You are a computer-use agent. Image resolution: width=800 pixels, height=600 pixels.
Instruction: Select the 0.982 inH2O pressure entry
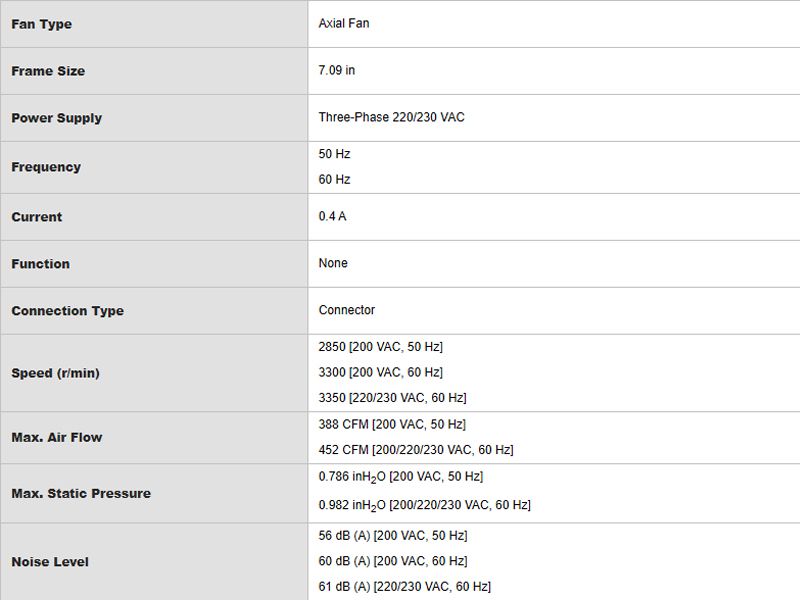point(424,505)
